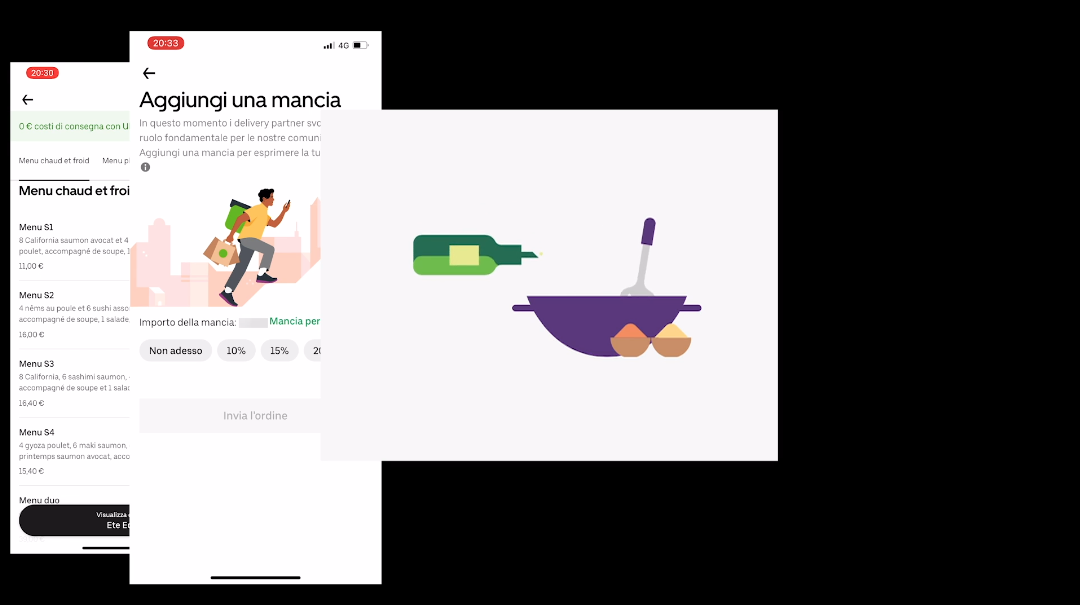This screenshot has height=605, width=1080.
Task: Open Menu S1 item
Action: pyautogui.click(x=74, y=246)
